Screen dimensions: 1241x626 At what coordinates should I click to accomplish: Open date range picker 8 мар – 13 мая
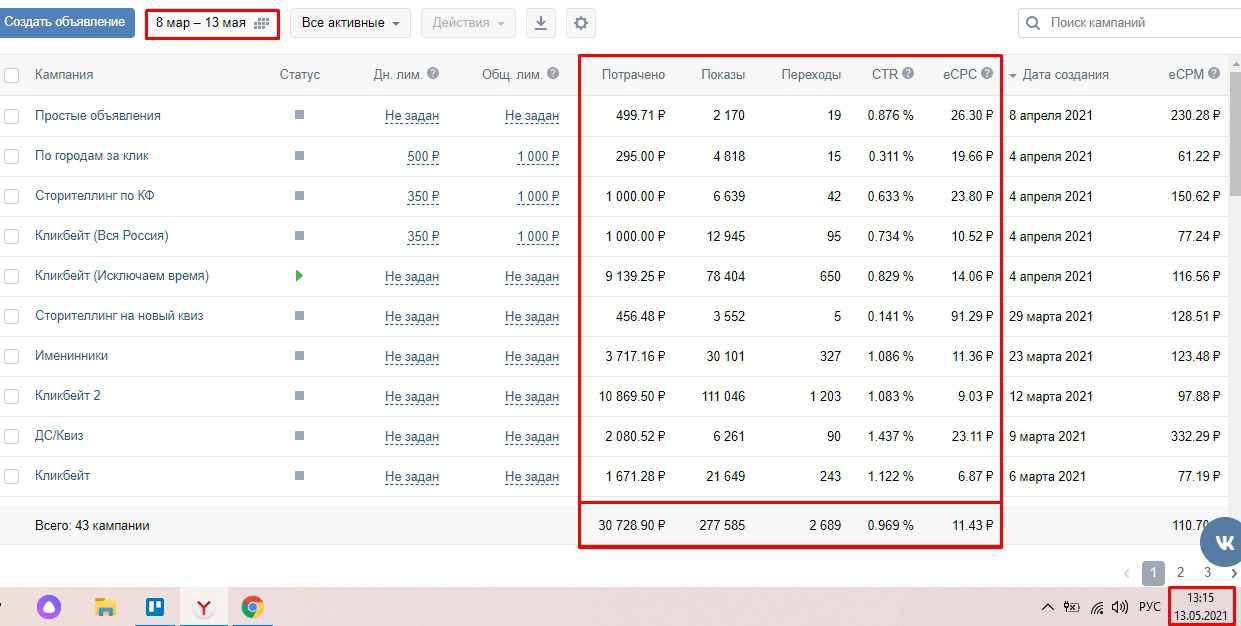point(212,23)
